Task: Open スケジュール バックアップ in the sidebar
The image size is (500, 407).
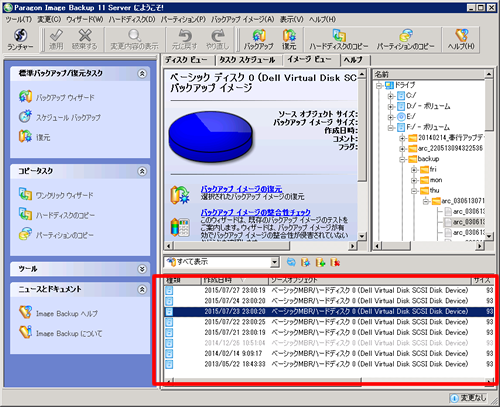Action: click(x=59, y=117)
